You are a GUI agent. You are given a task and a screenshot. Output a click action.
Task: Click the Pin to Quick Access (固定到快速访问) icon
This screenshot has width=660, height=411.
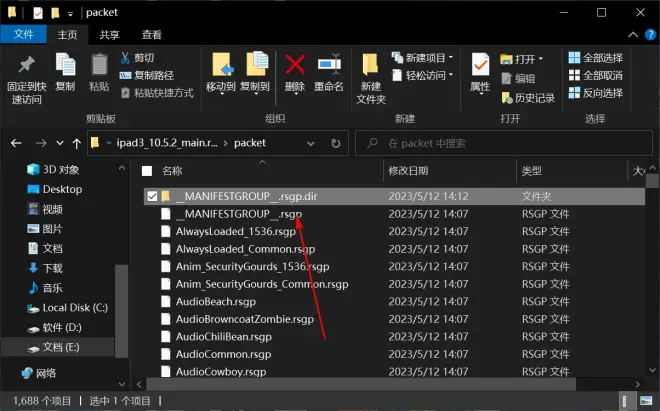pyautogui.click(x=26, y=66)
